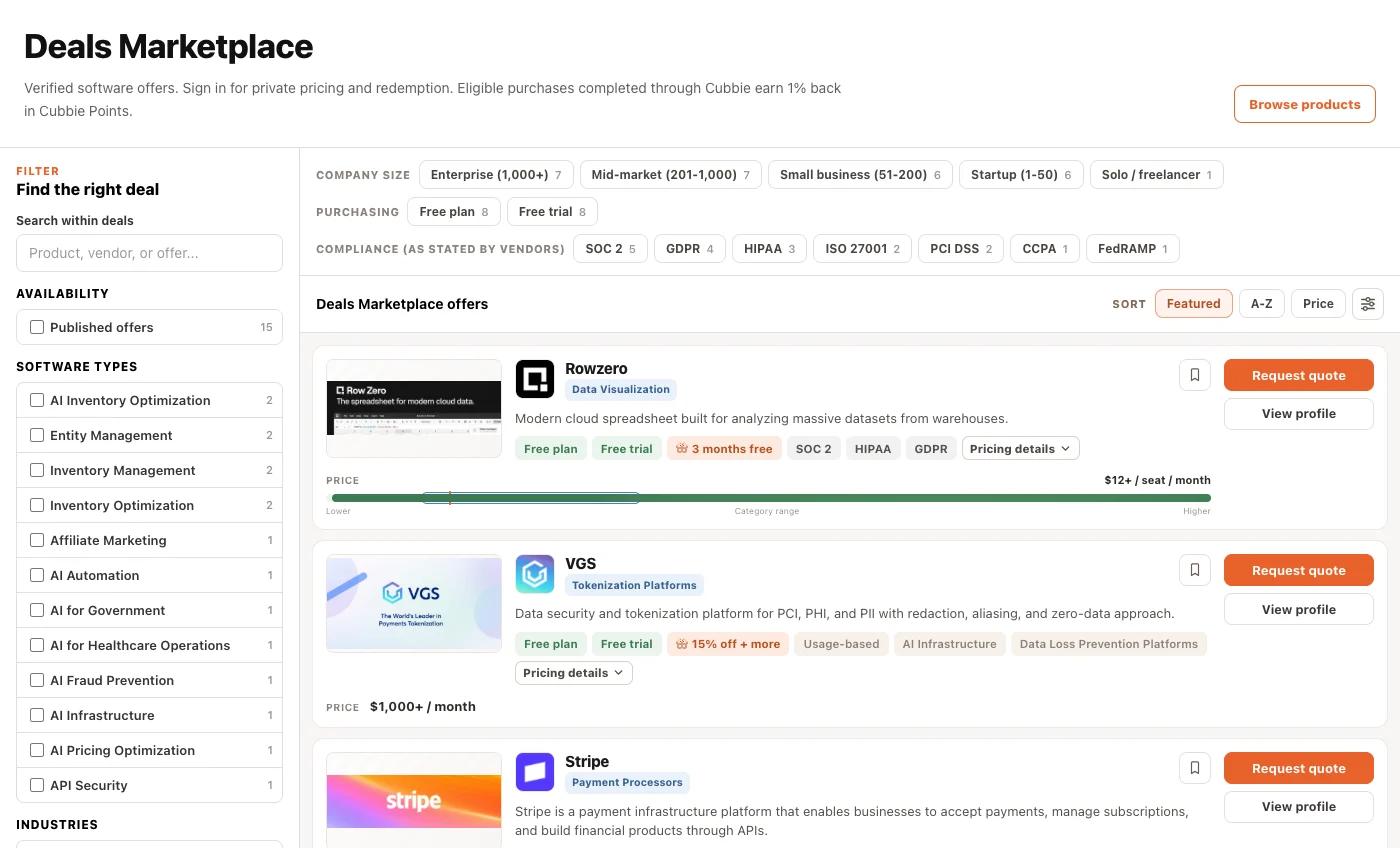1400x848 pixels.
Task: Toggle the Affiliate Marketing checkbox
Action: pos(37,540)
